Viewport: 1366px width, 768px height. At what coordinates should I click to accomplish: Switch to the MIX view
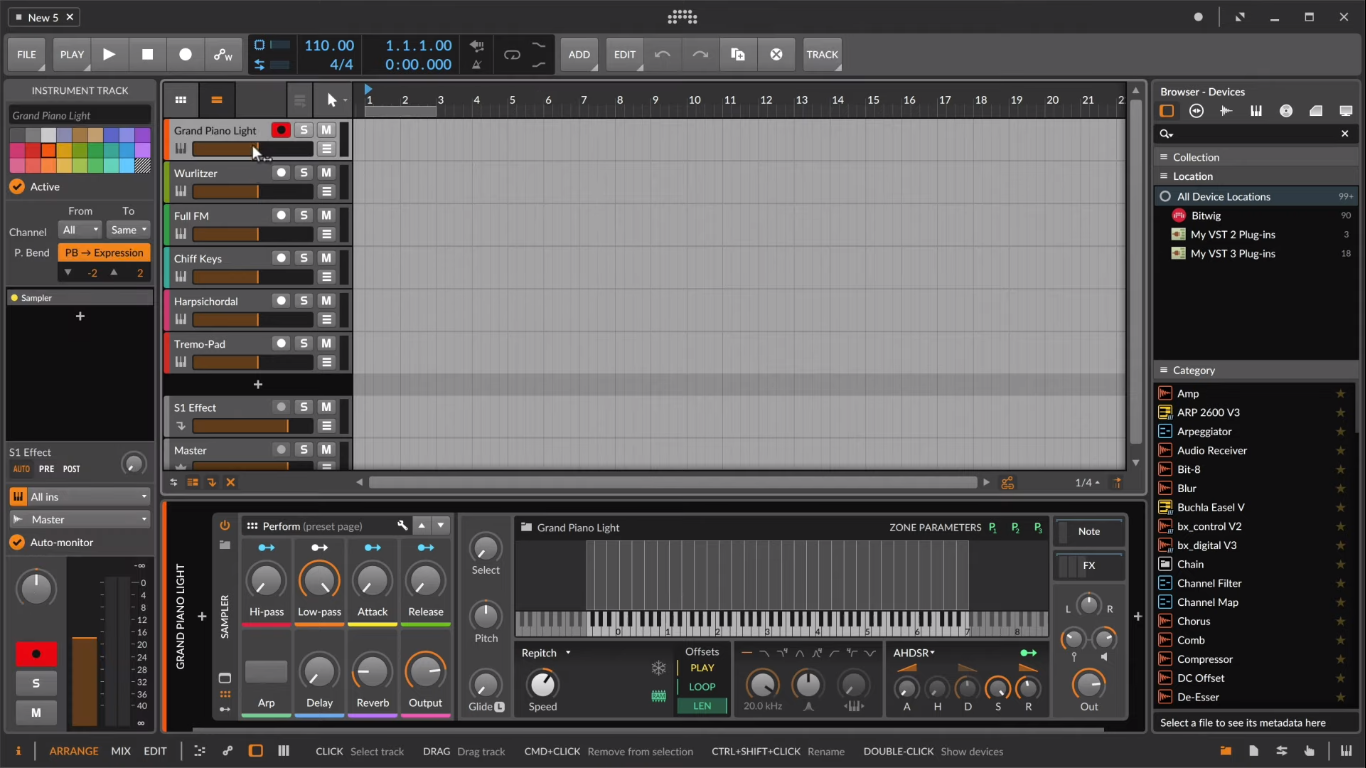[x=120, y=751]
